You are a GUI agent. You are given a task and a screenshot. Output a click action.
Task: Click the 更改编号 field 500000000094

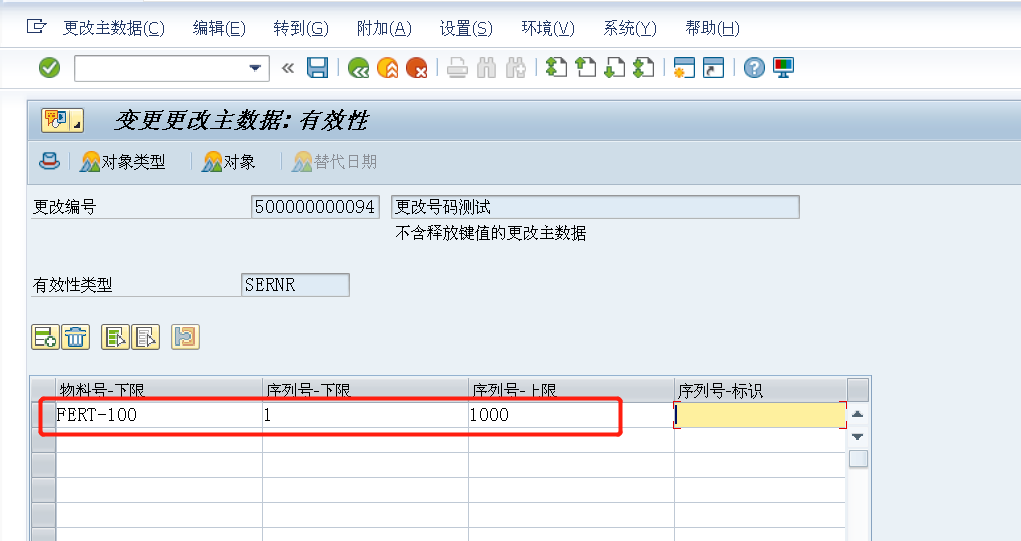point(315,207)
